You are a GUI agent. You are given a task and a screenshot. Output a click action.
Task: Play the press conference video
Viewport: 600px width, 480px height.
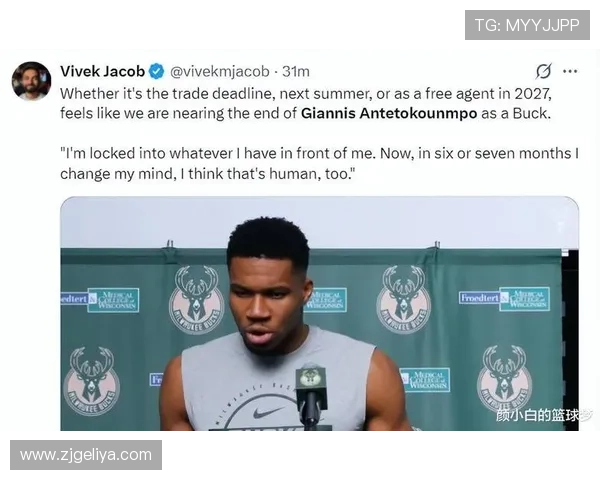(x=319, y=313)
